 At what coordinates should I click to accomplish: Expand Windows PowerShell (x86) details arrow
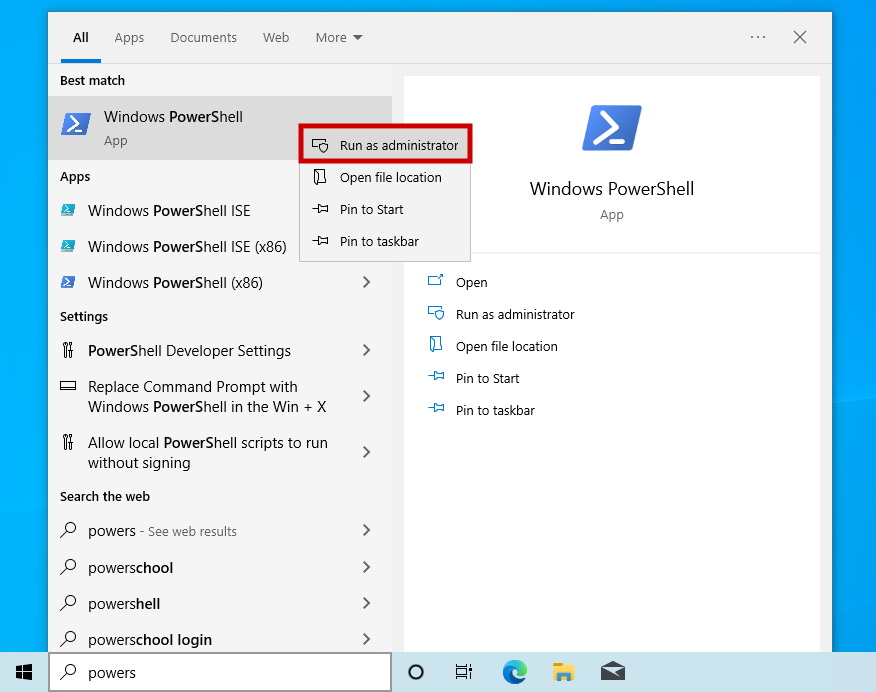tap(366, 283)
